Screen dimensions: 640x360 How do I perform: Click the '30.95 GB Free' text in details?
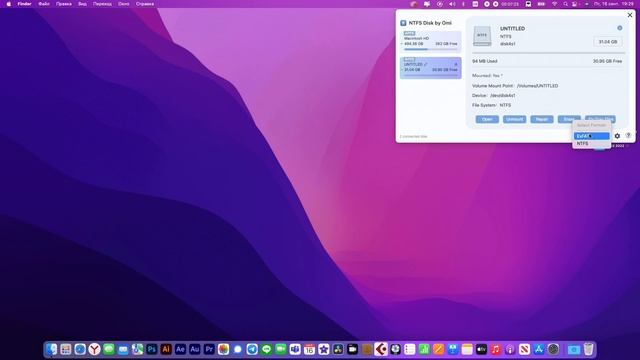[607, 61]
